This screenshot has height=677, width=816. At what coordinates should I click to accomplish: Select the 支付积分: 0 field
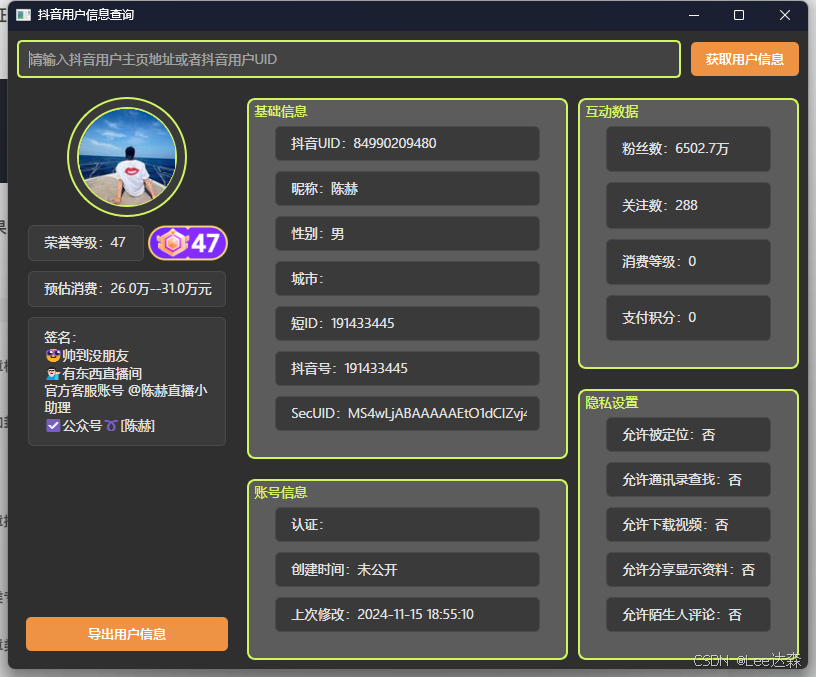[688, 318]
